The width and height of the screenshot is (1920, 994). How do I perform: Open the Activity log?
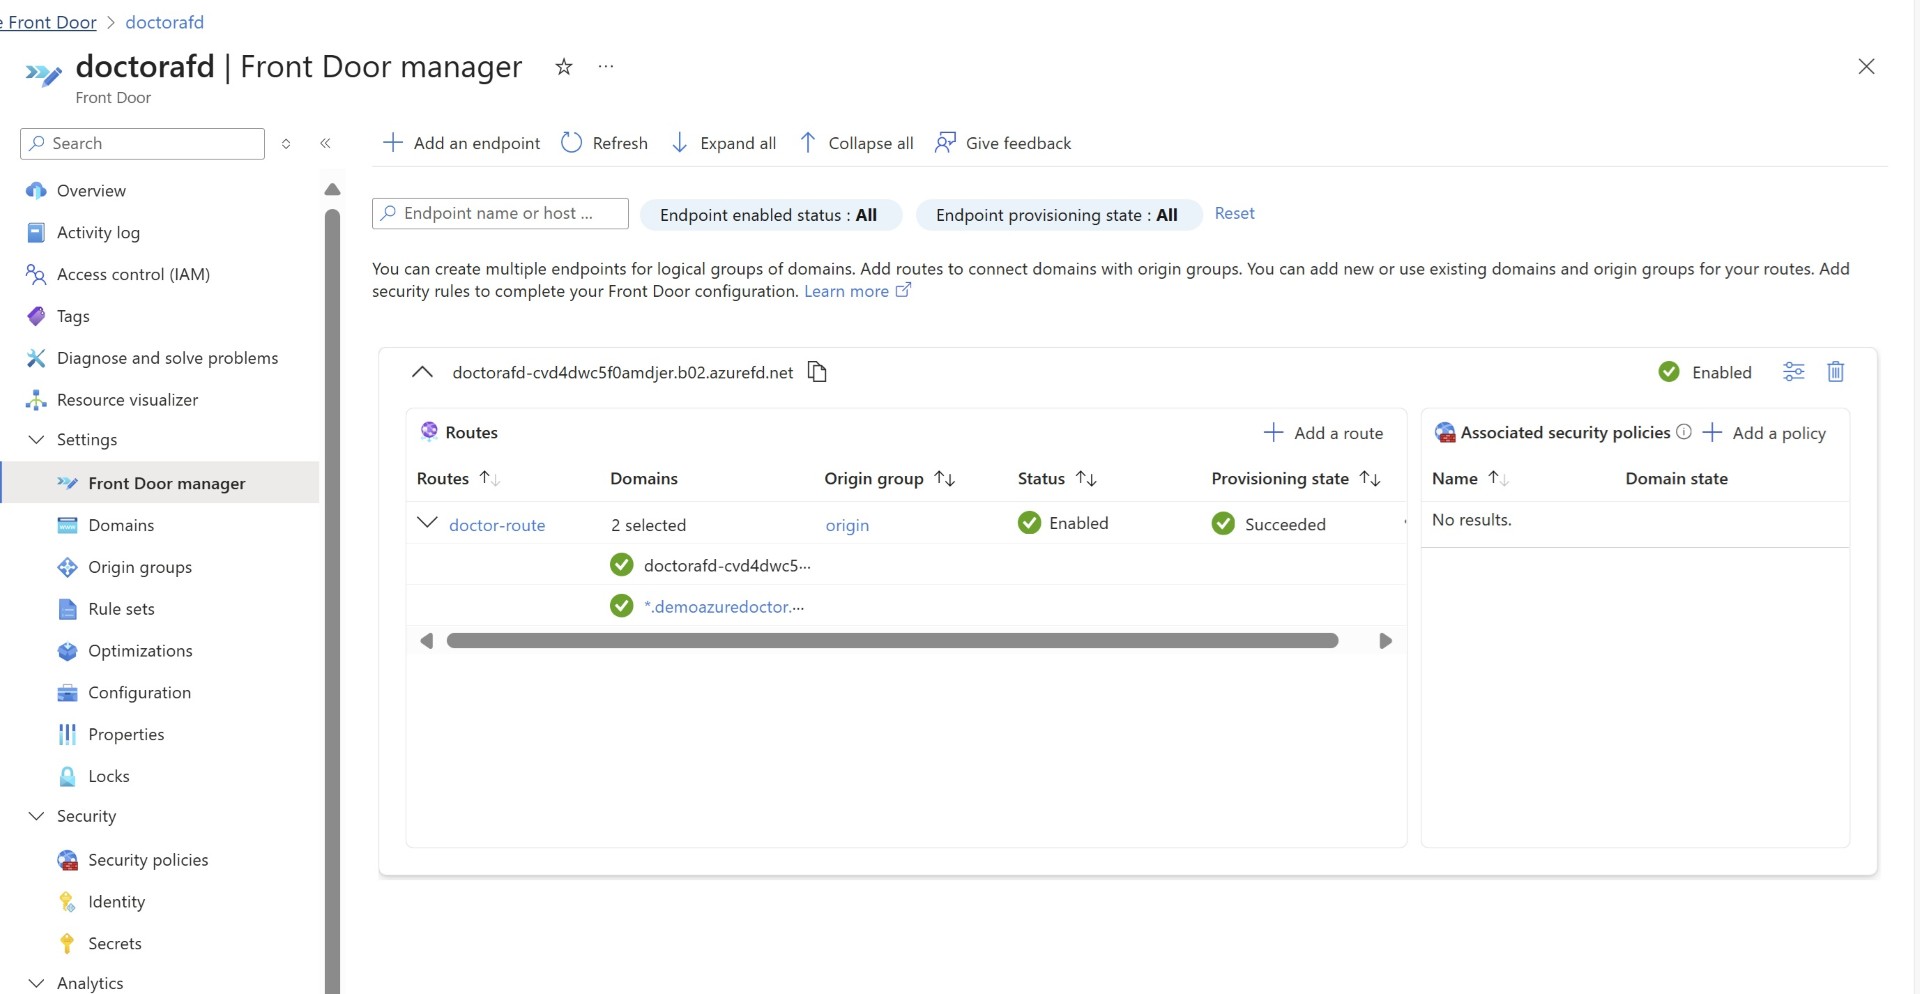[x=98, y=233]
